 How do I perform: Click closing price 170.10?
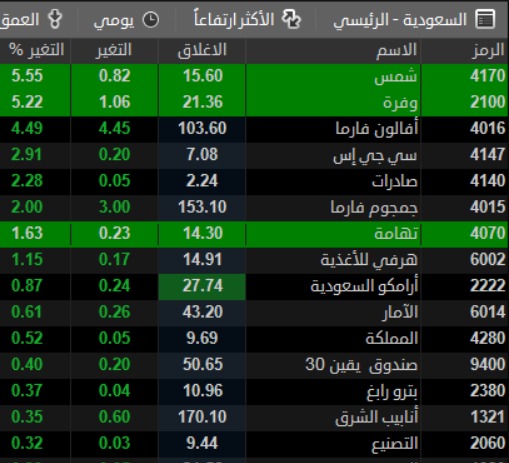pyautogui.click(x=202, y=417)
